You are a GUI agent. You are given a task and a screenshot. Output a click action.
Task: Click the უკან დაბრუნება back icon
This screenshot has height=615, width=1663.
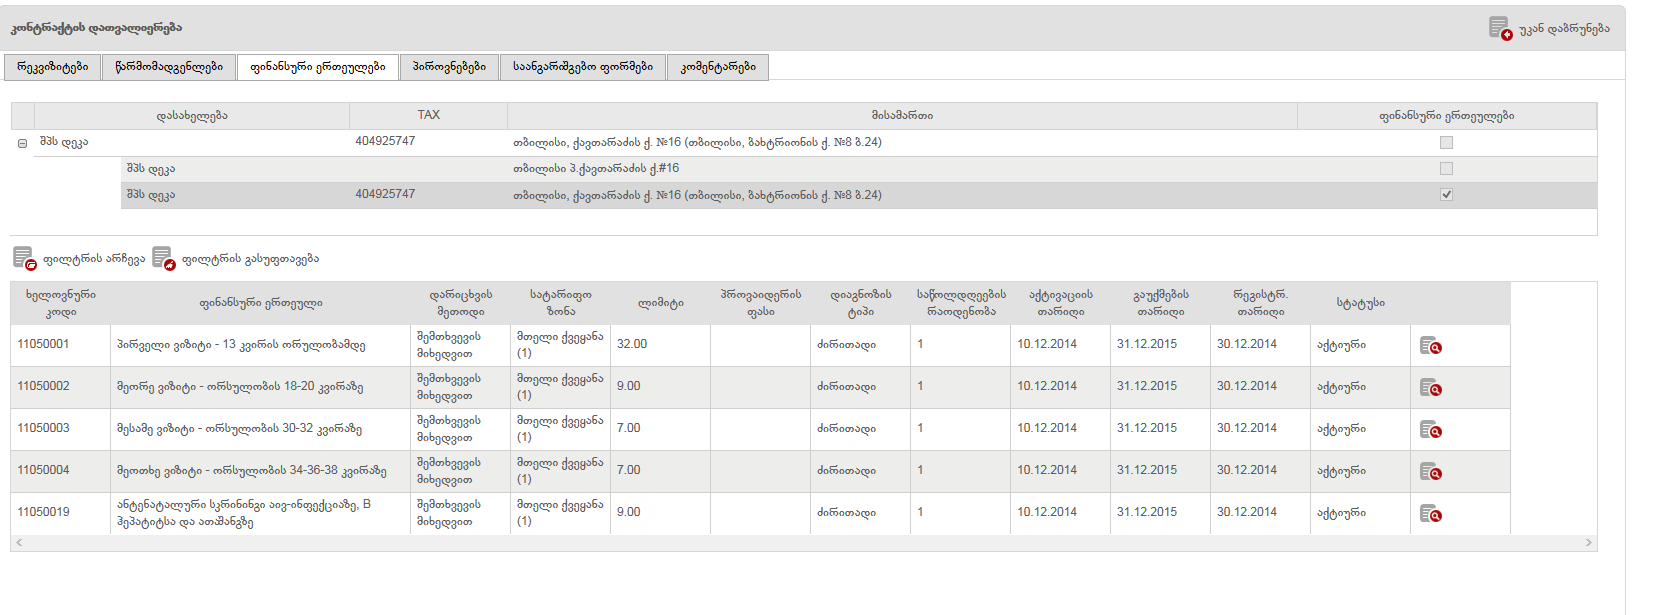[1499, 28]
